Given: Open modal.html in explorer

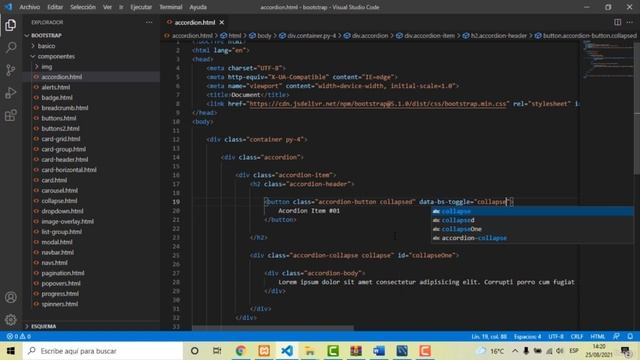Looking at the screenshot, I should point(57,242).
